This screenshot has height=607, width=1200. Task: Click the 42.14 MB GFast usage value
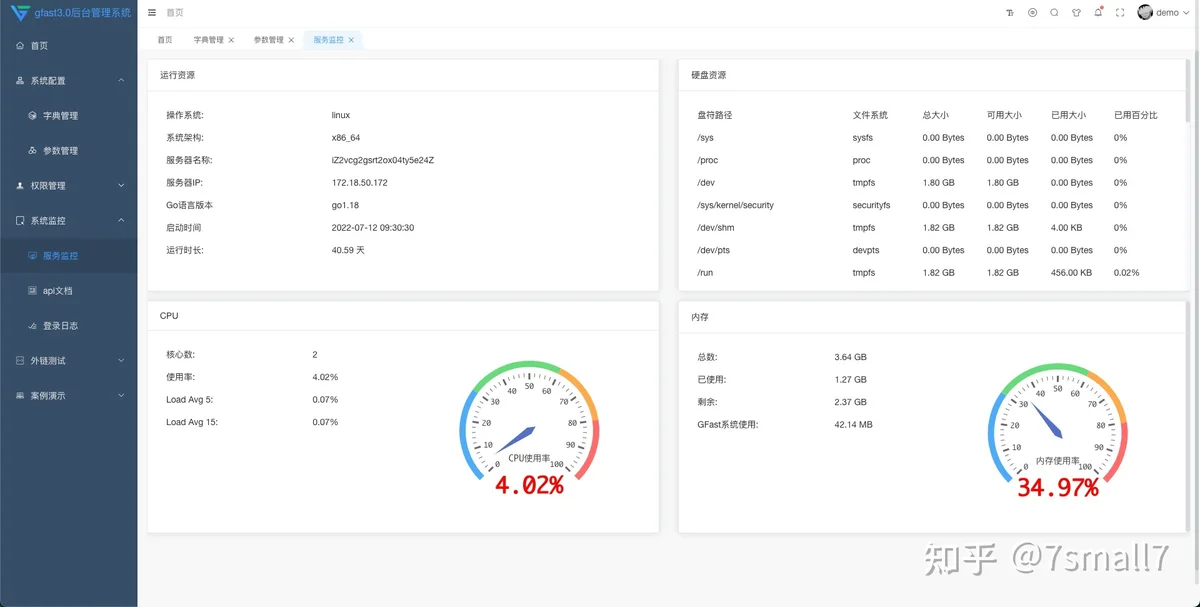853,425
